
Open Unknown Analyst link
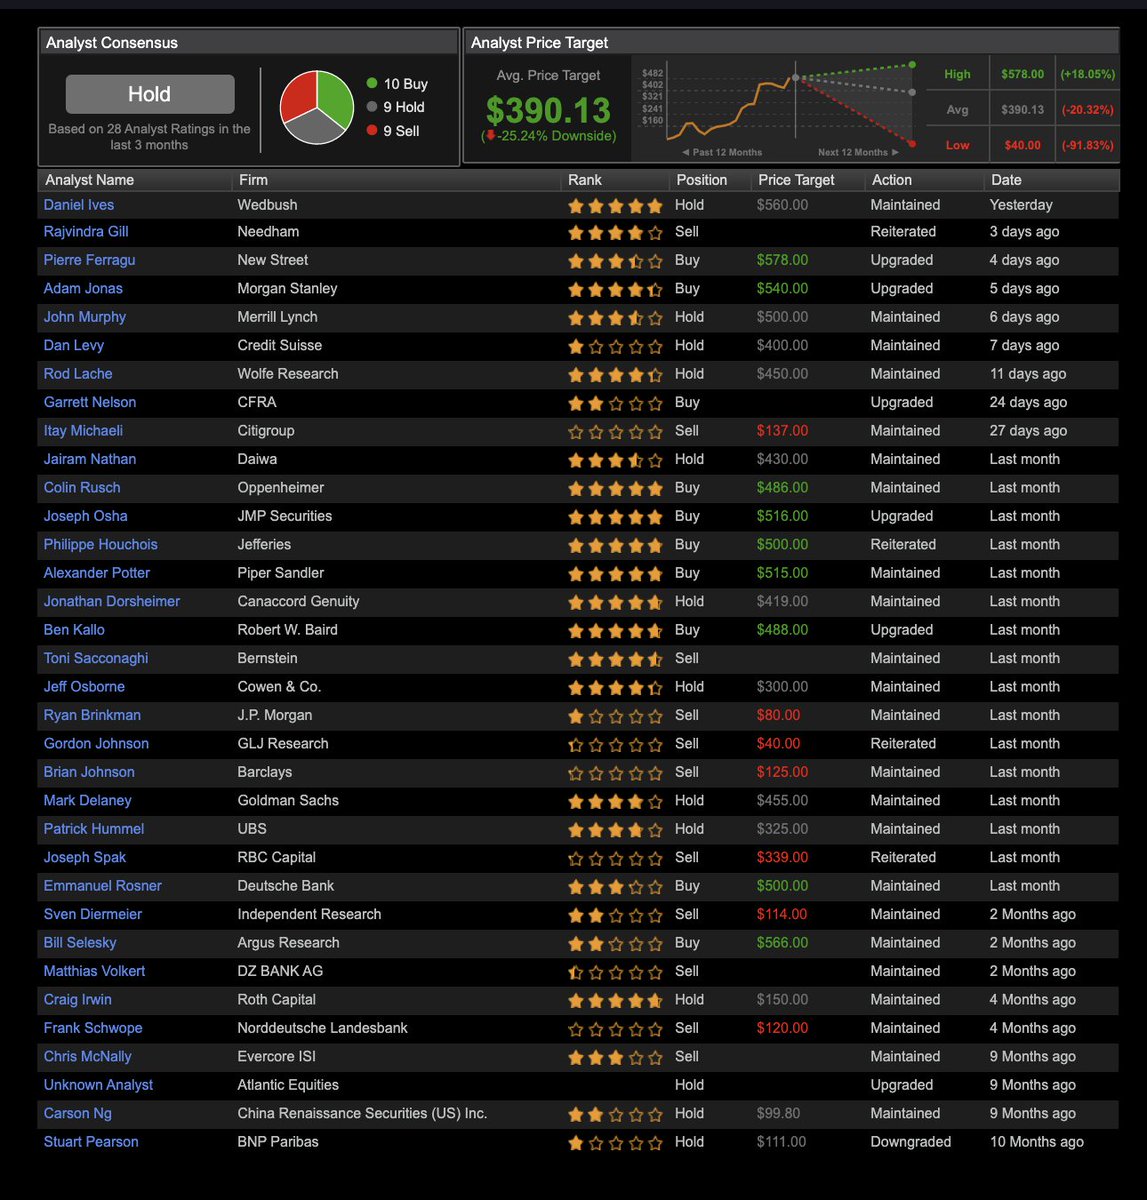(x=98, y=1085)
